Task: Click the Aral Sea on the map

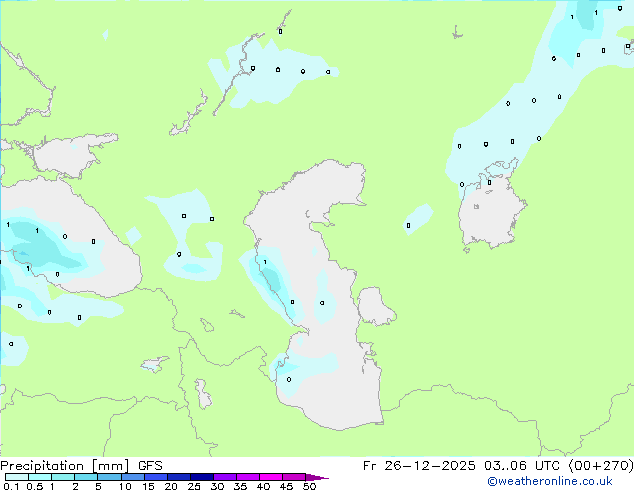Action: (491, 212)
